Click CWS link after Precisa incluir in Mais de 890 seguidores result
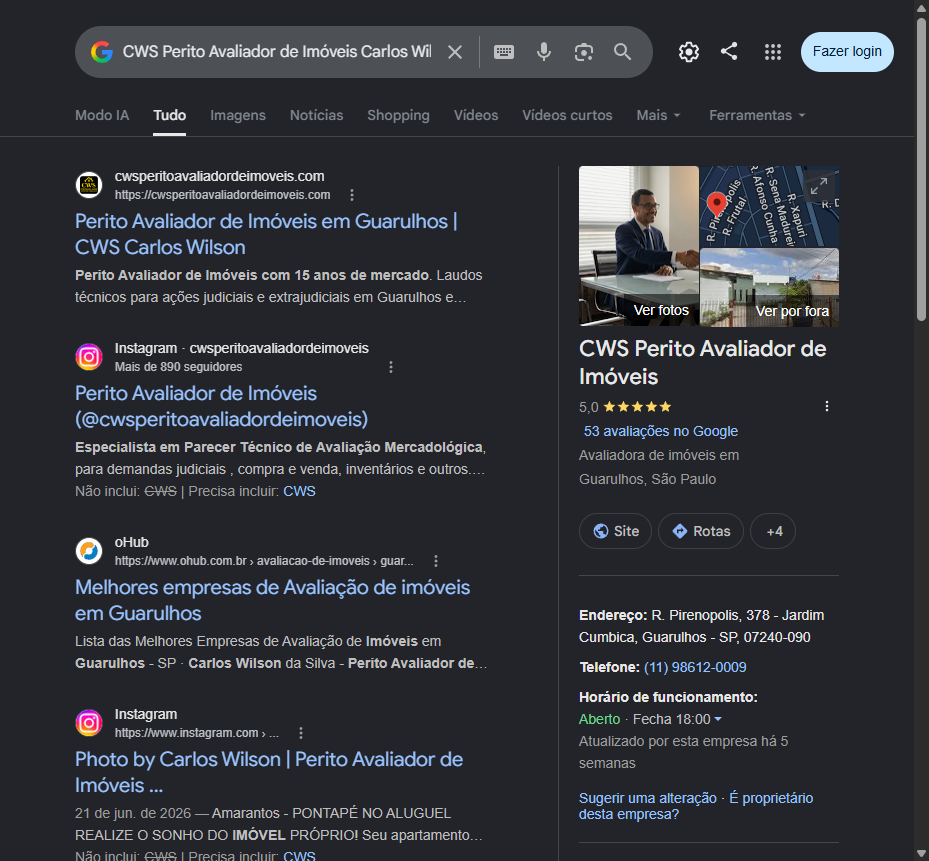The height and width of the screenshot is (861, 929). 299,491
